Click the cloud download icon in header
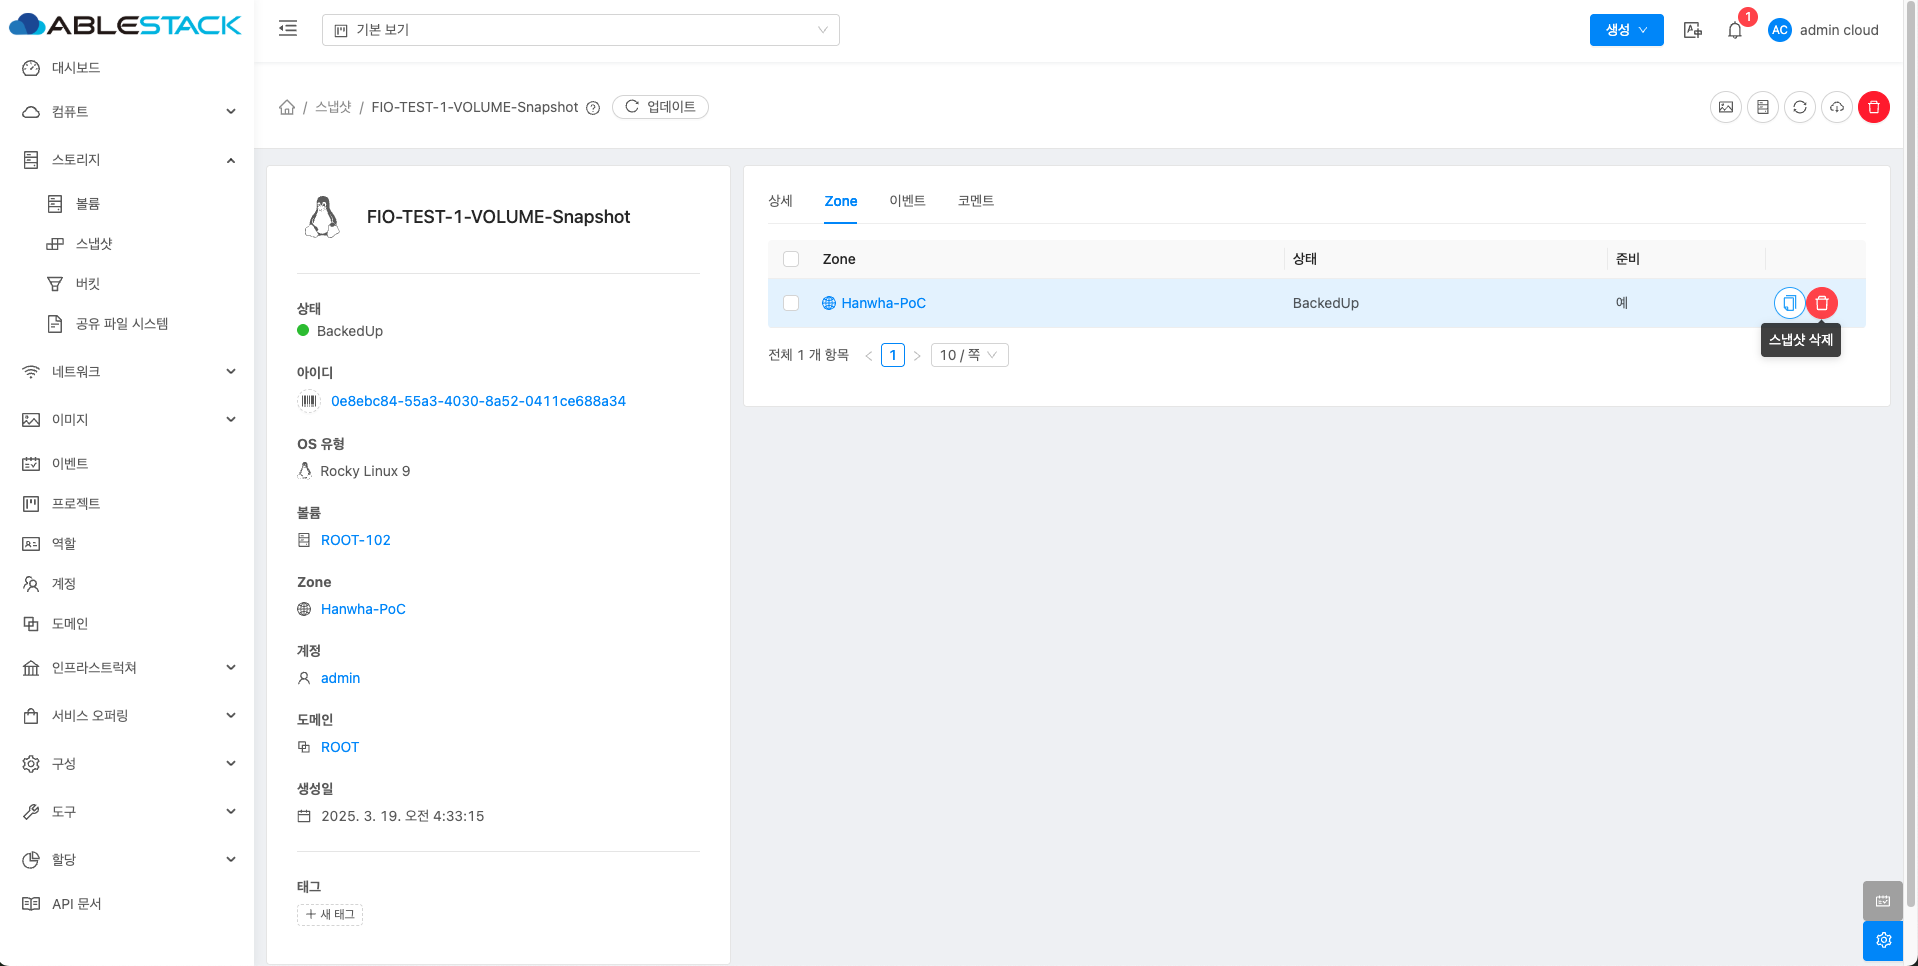 click(1837, 107)
